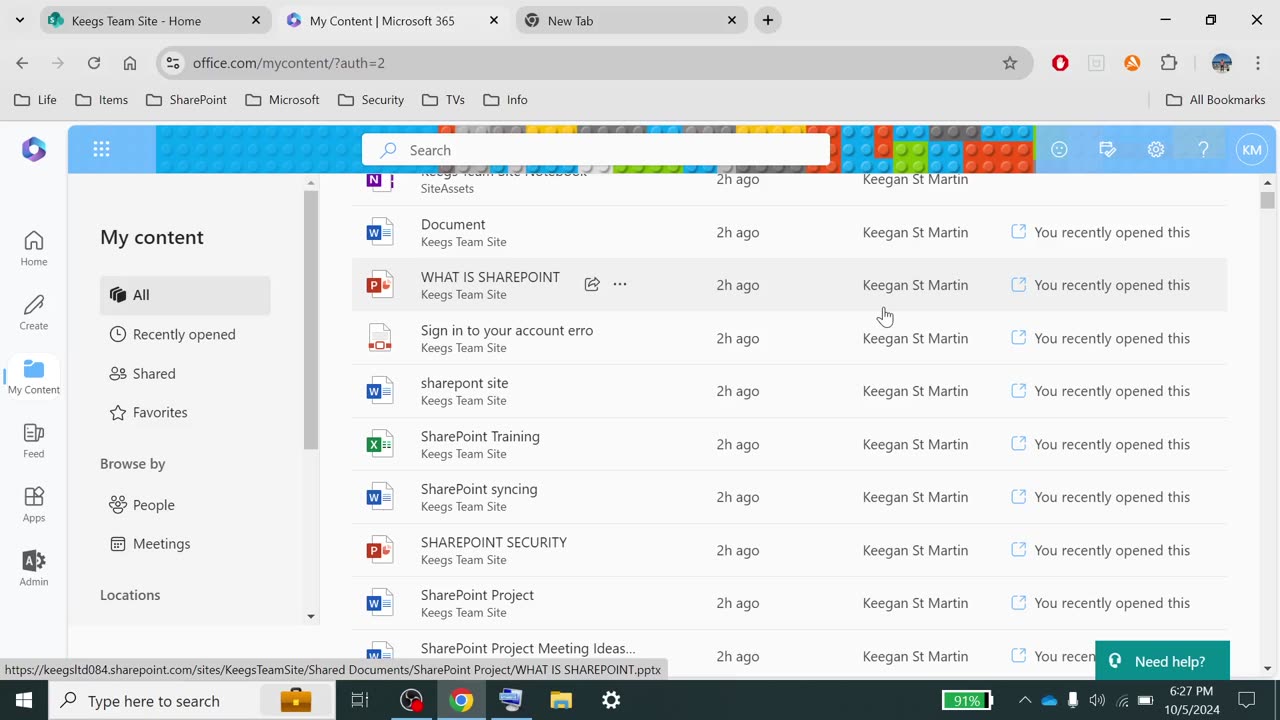Open the feedback smiley icon
1280x720 pixels.
1059,150
